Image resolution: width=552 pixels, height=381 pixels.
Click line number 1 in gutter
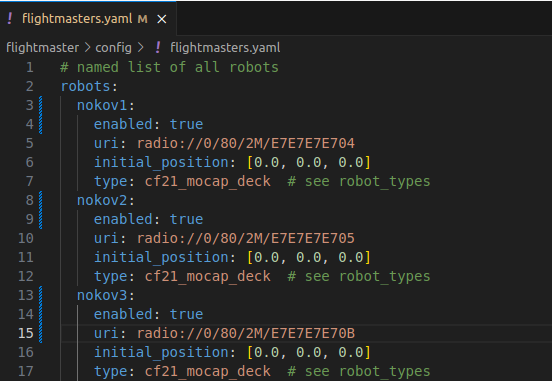tap(30, 67)
